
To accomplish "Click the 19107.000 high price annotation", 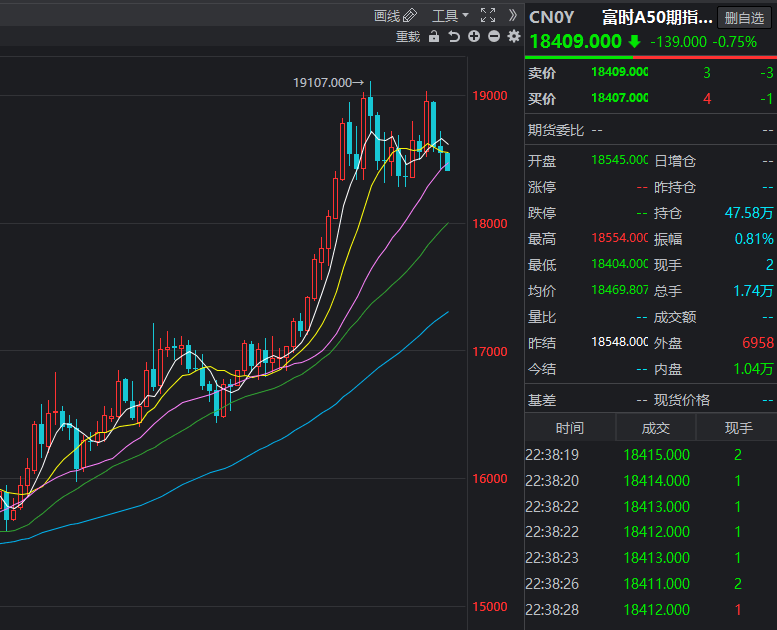I will [328, 83].
